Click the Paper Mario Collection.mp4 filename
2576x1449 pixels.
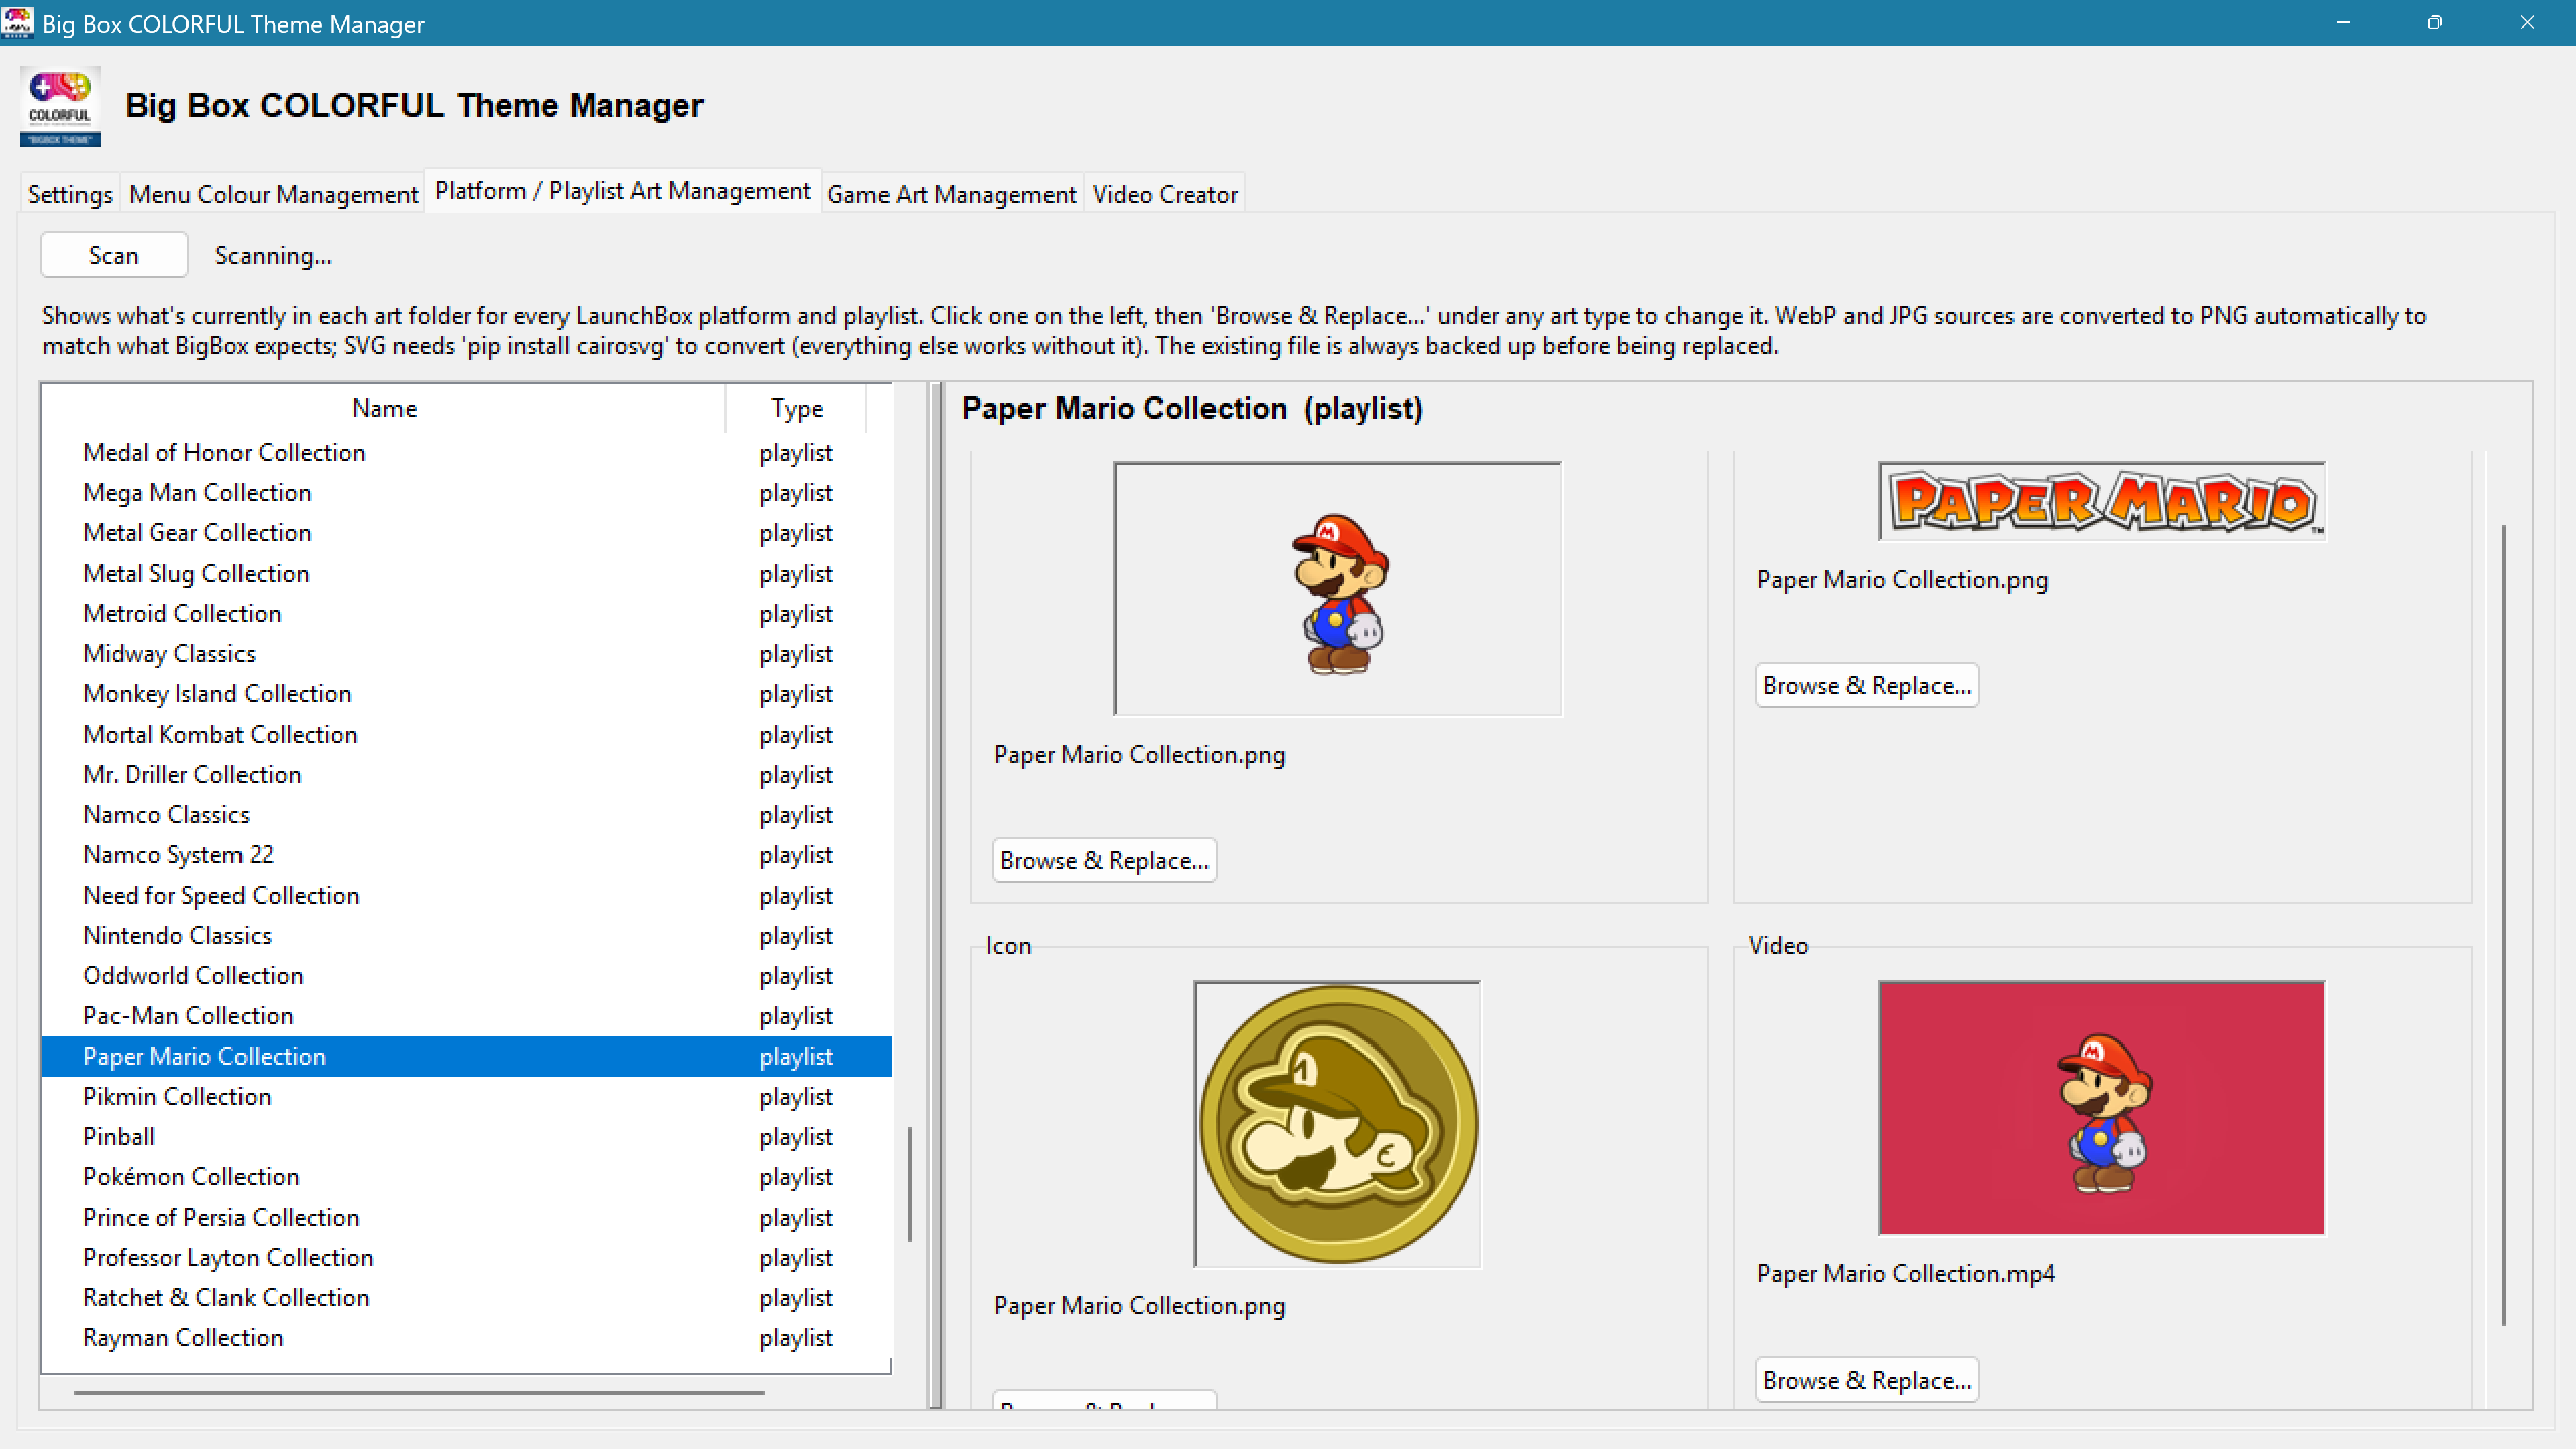coord(1905,1274)
